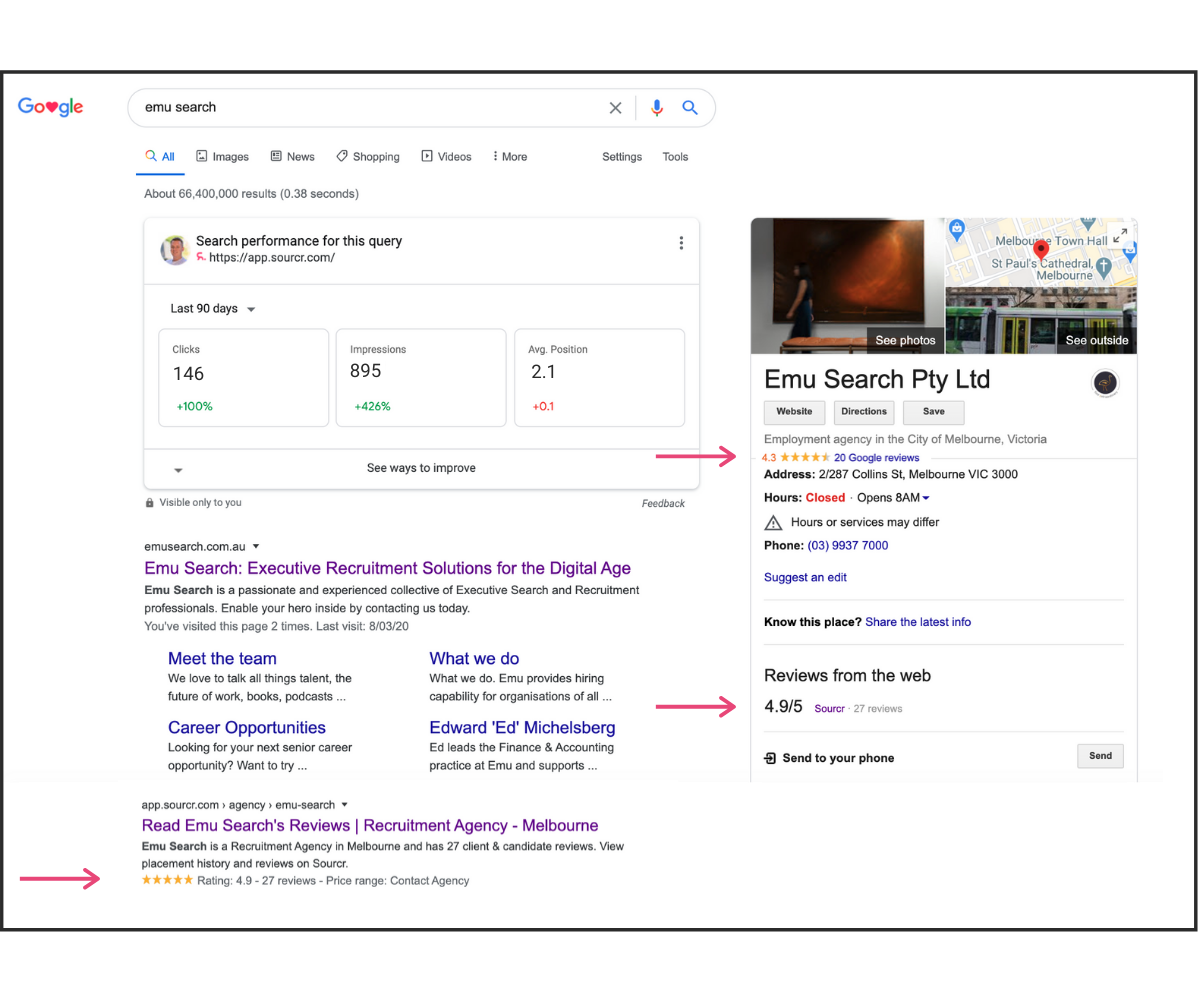This screenshot has height=1000, width=1200.
Task: Click the lock icon beside Visible only to you
Action: pos(150,503)
